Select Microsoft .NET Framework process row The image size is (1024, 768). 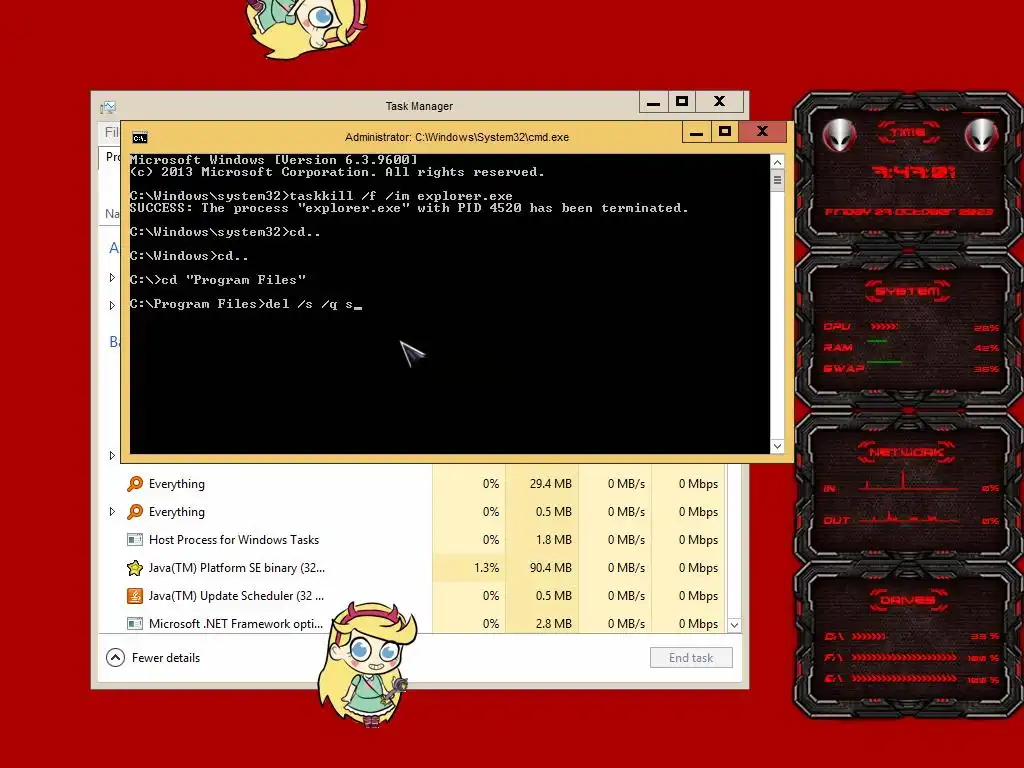tap(413, 624)
